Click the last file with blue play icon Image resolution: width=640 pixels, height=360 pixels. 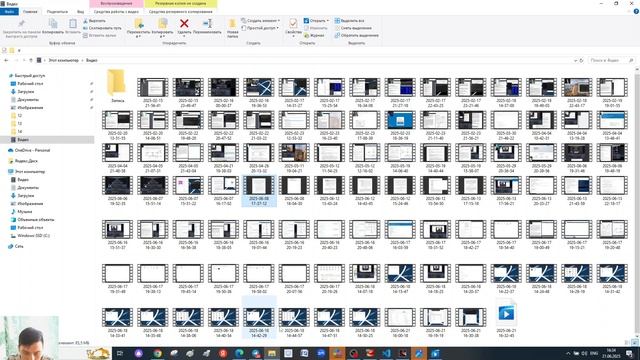[506, 313]
